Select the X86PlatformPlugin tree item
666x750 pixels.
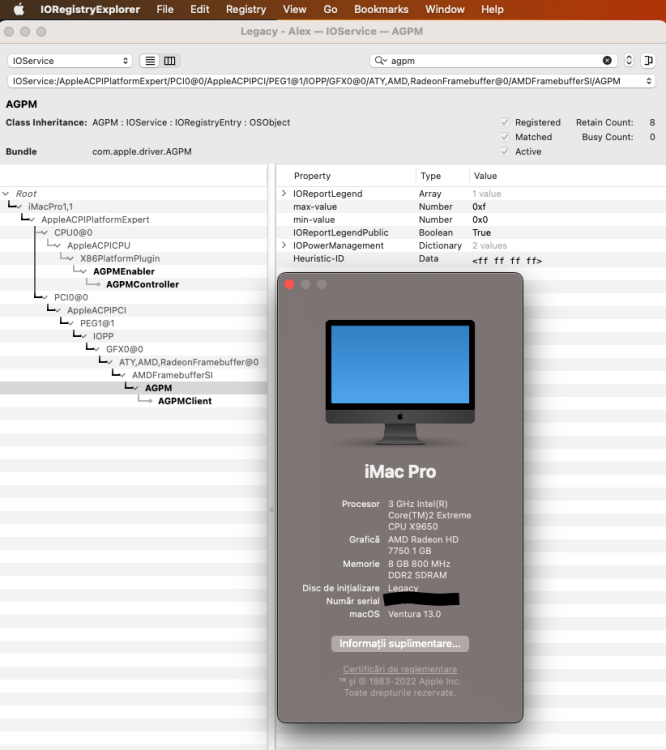[x=120, y=258]
